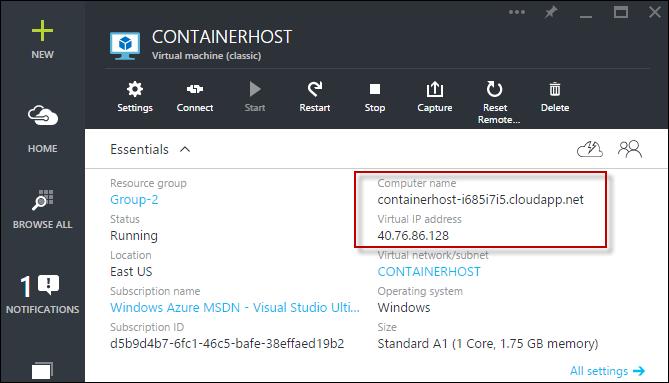Connect to the virtual machine

pos(195,97)
